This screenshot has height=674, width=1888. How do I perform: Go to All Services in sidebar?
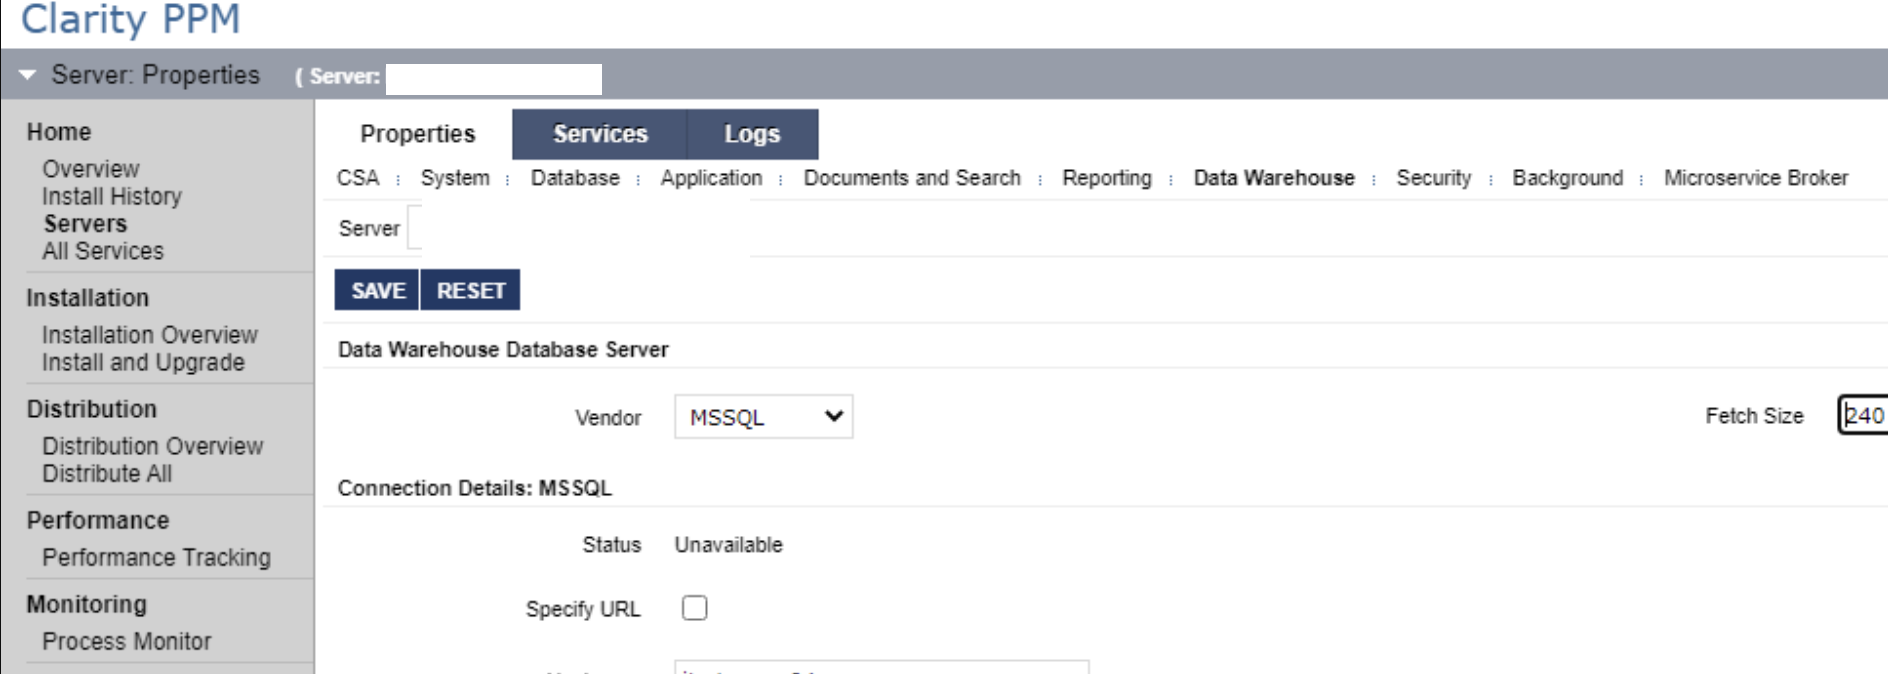click(x=103, y=251)
